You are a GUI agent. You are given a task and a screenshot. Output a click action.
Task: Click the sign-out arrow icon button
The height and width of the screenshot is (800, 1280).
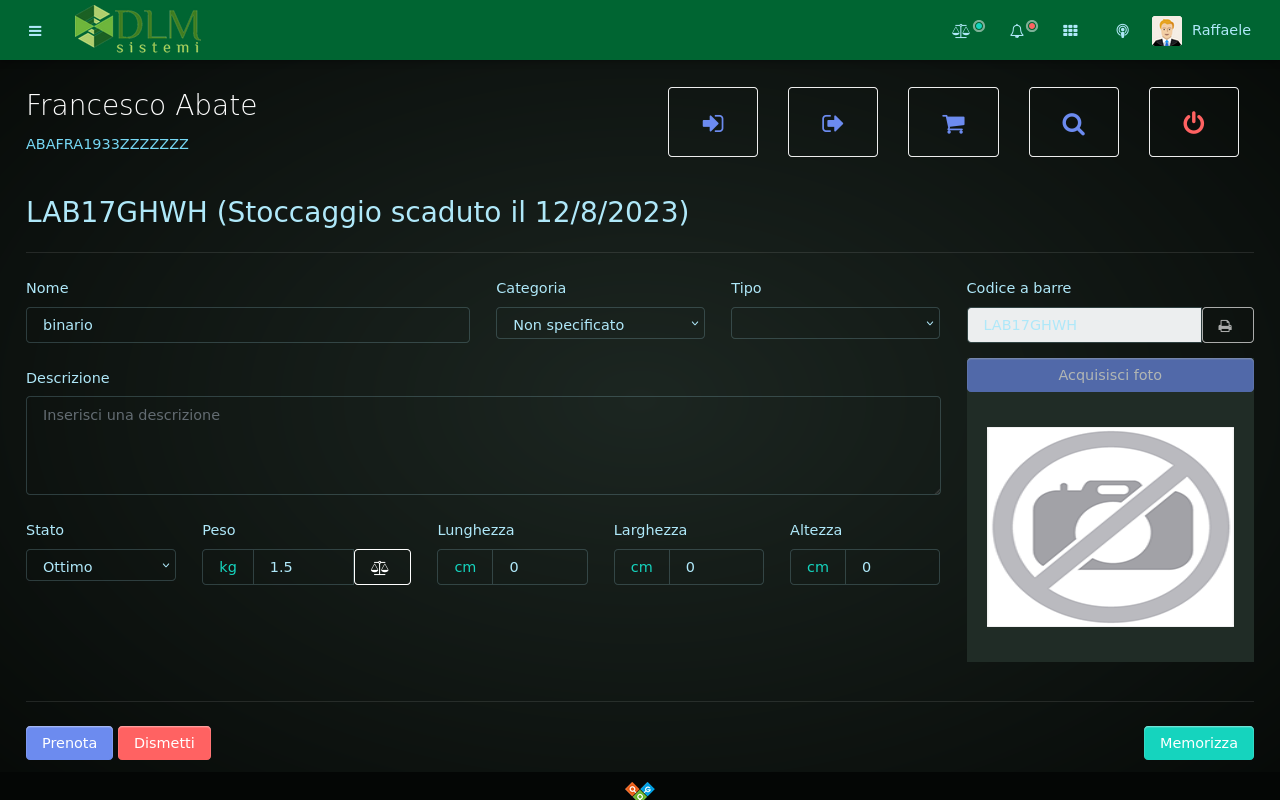pos(833,123)
